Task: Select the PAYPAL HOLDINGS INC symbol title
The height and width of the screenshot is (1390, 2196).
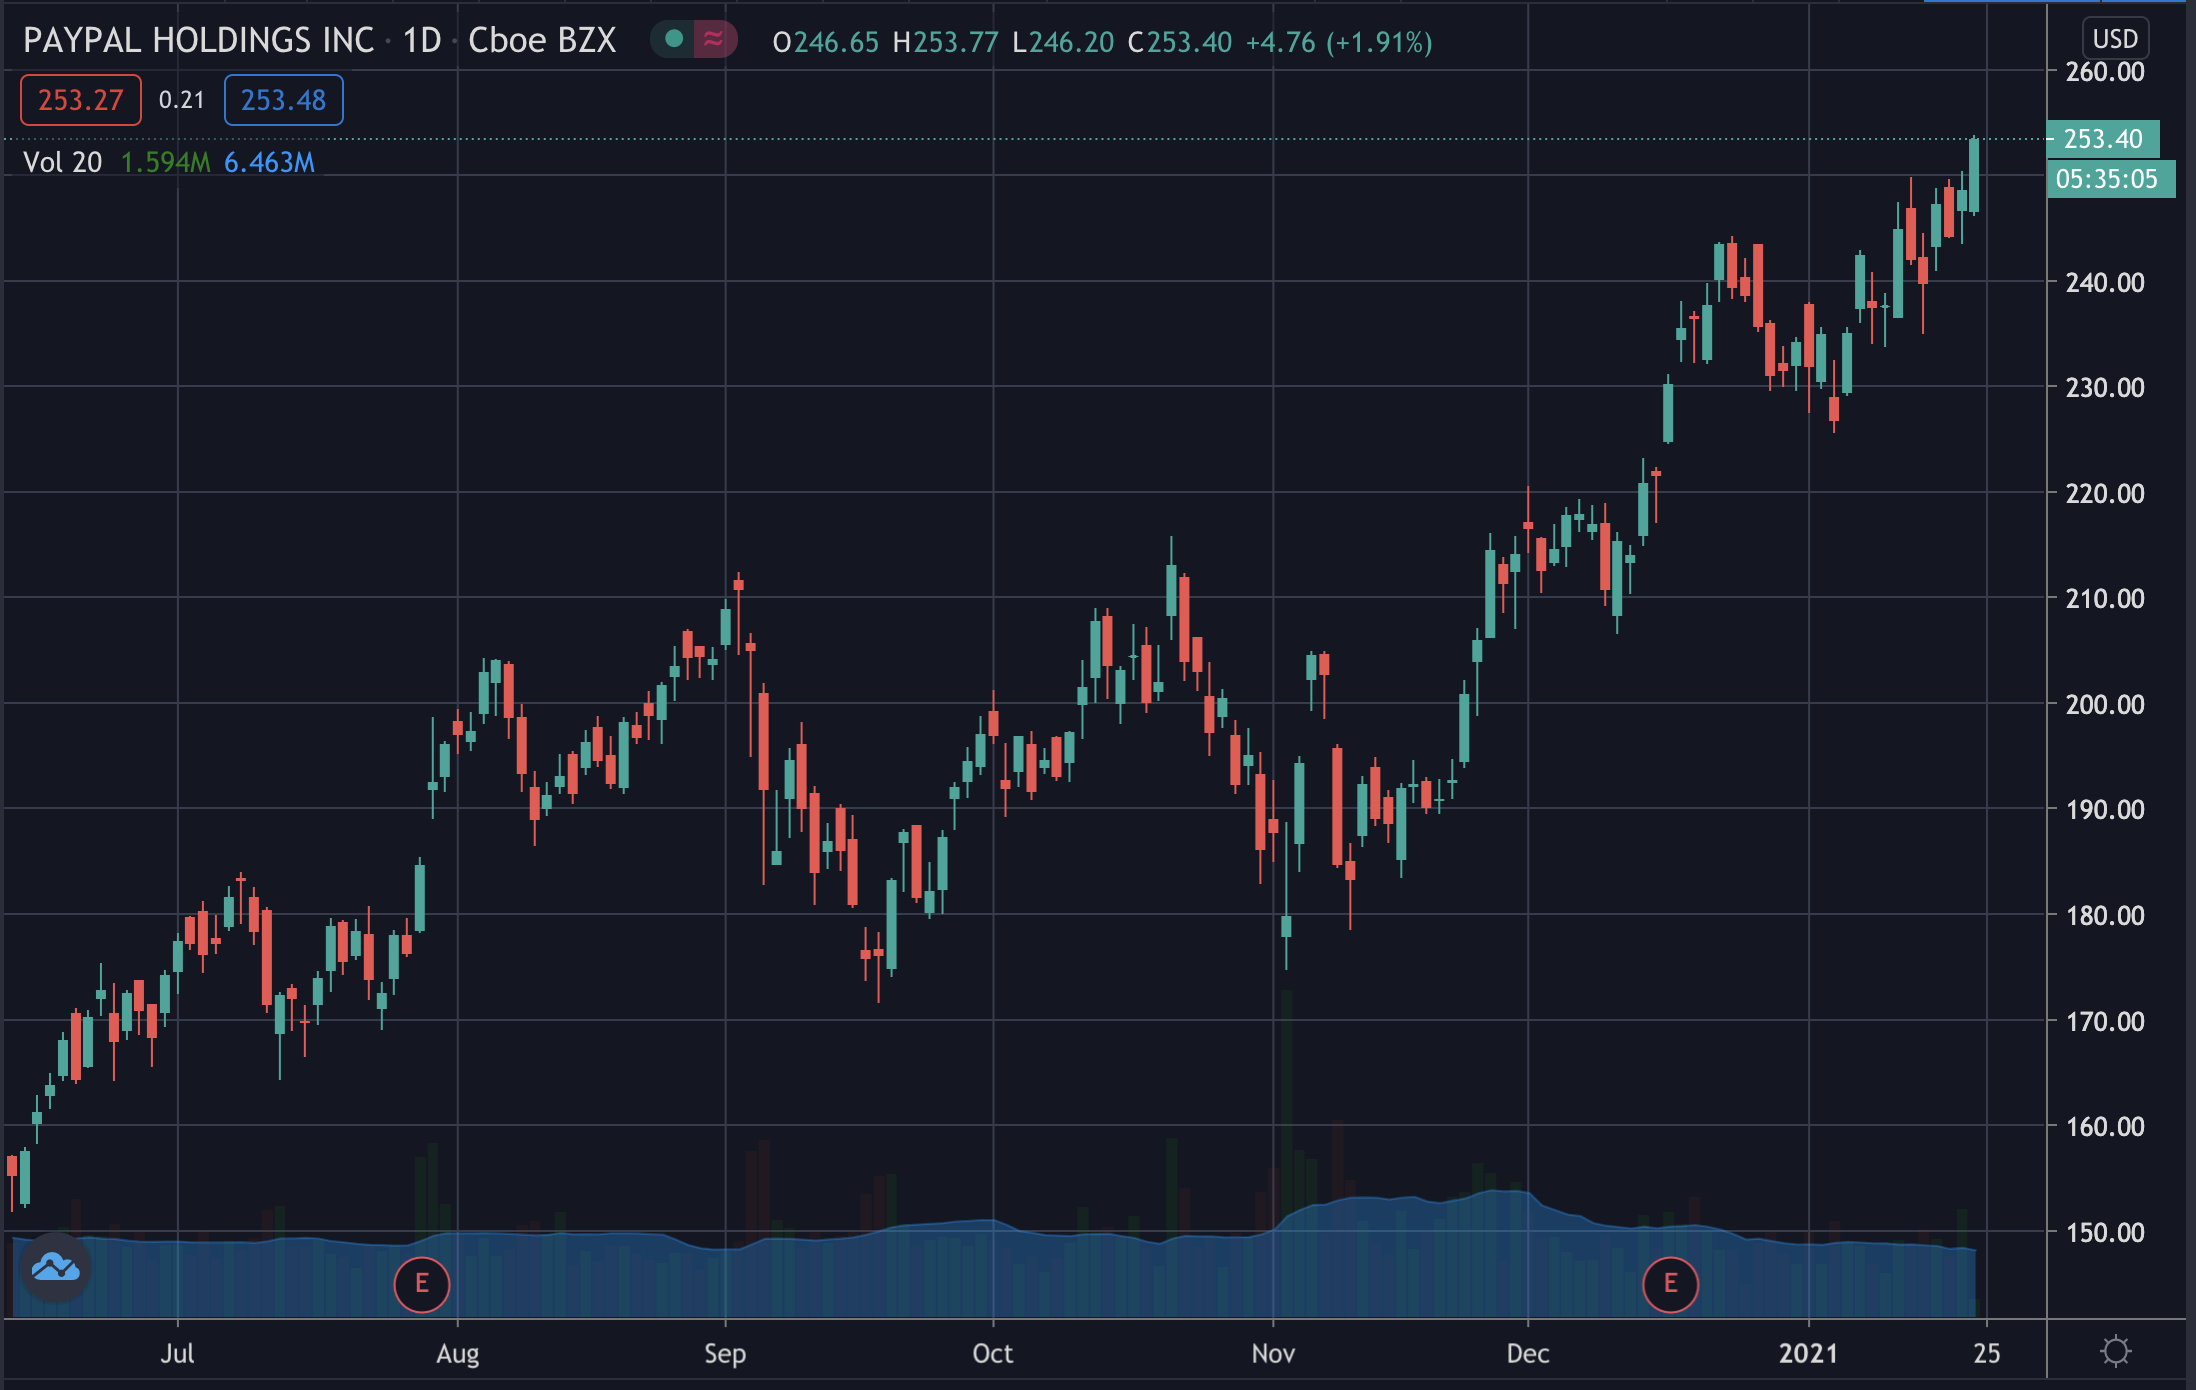Action: click(198, 40)
